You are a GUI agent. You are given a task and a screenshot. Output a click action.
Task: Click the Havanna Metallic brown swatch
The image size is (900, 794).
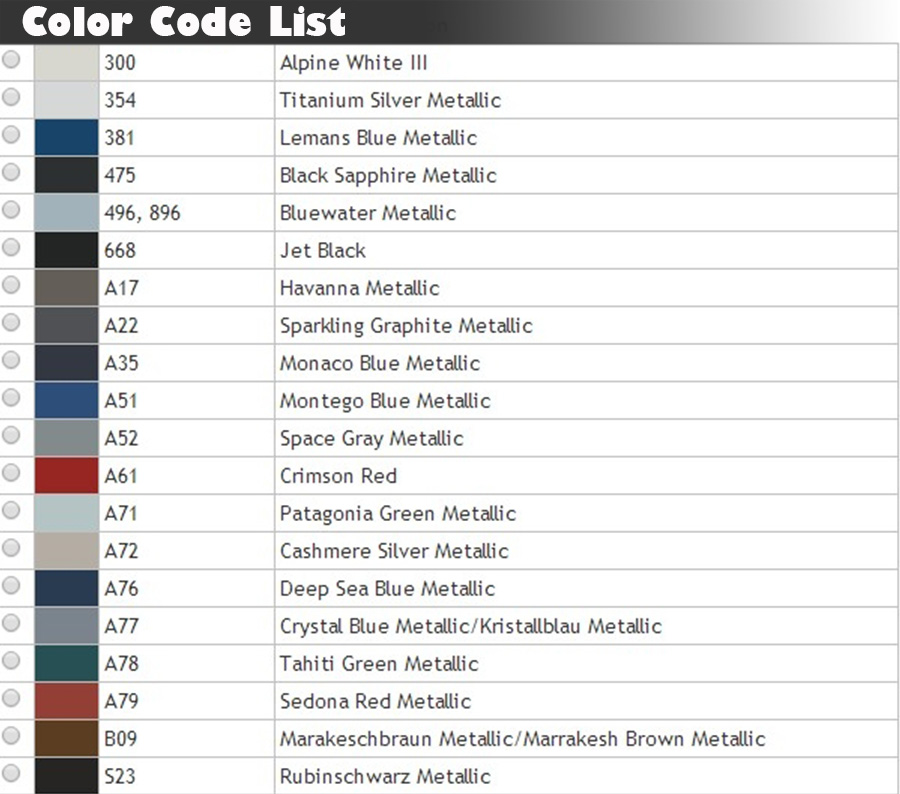coord(66,288)
